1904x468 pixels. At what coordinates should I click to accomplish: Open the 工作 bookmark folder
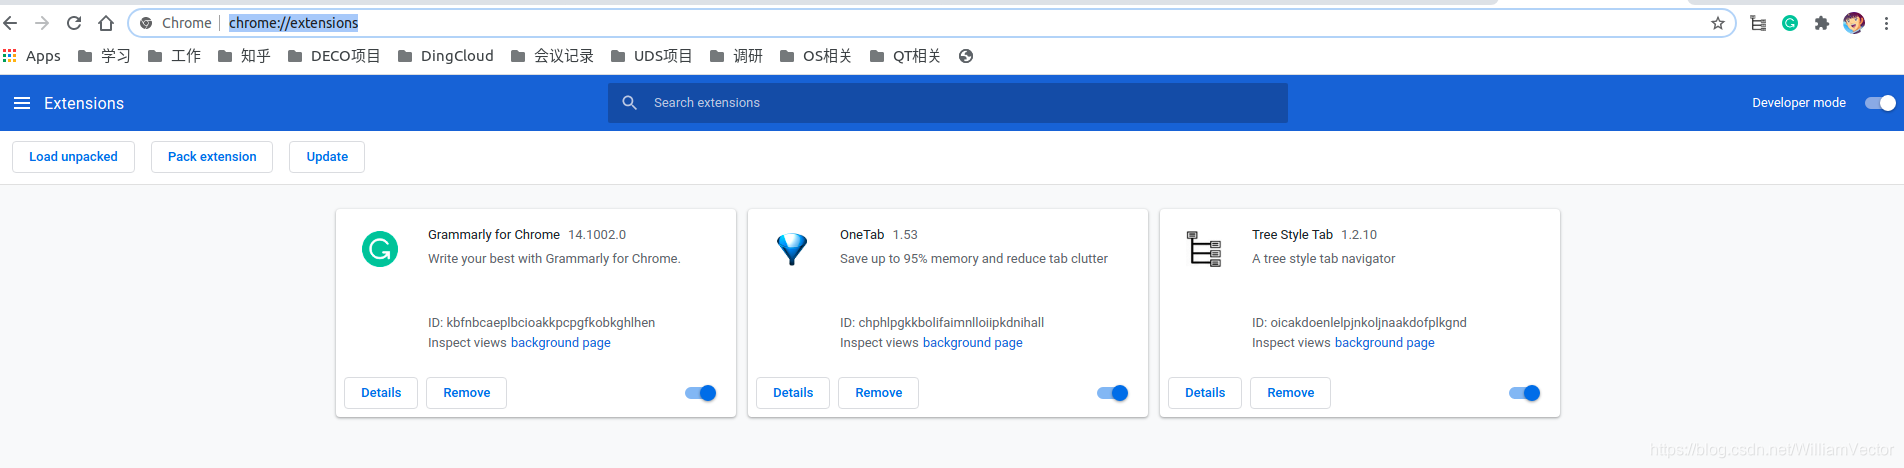[x=174, y=56]
